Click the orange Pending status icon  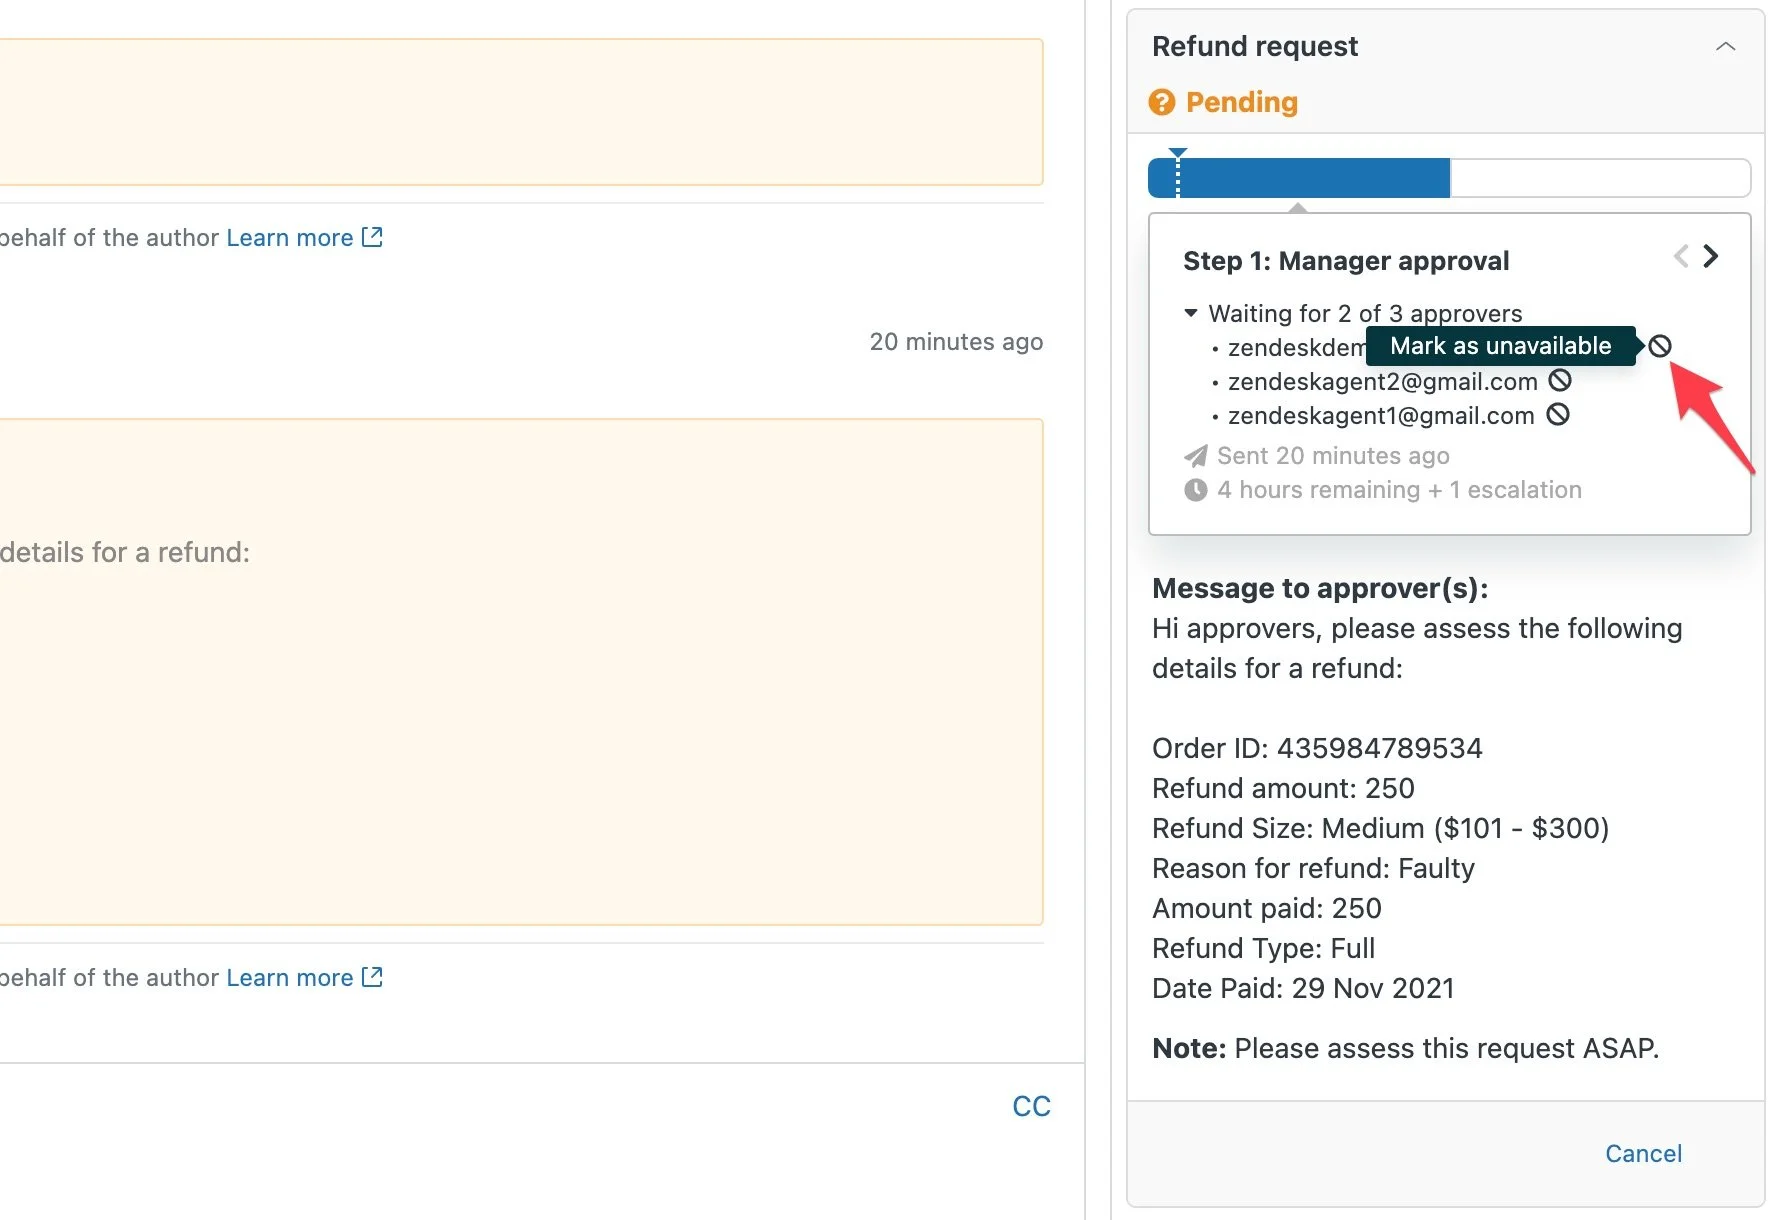pos(1162,102)
